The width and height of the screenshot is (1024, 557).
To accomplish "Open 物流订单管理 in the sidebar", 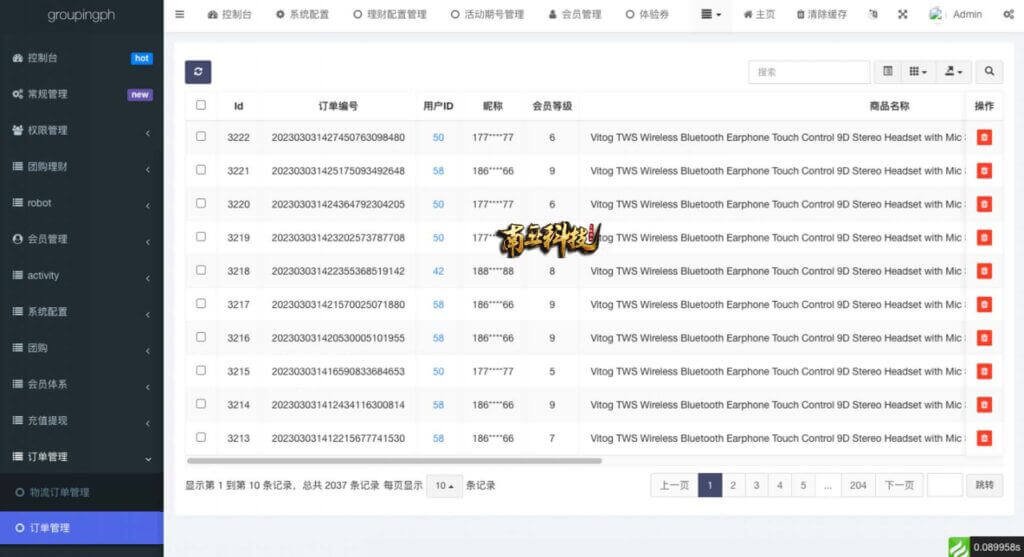I will coord(59,492).
